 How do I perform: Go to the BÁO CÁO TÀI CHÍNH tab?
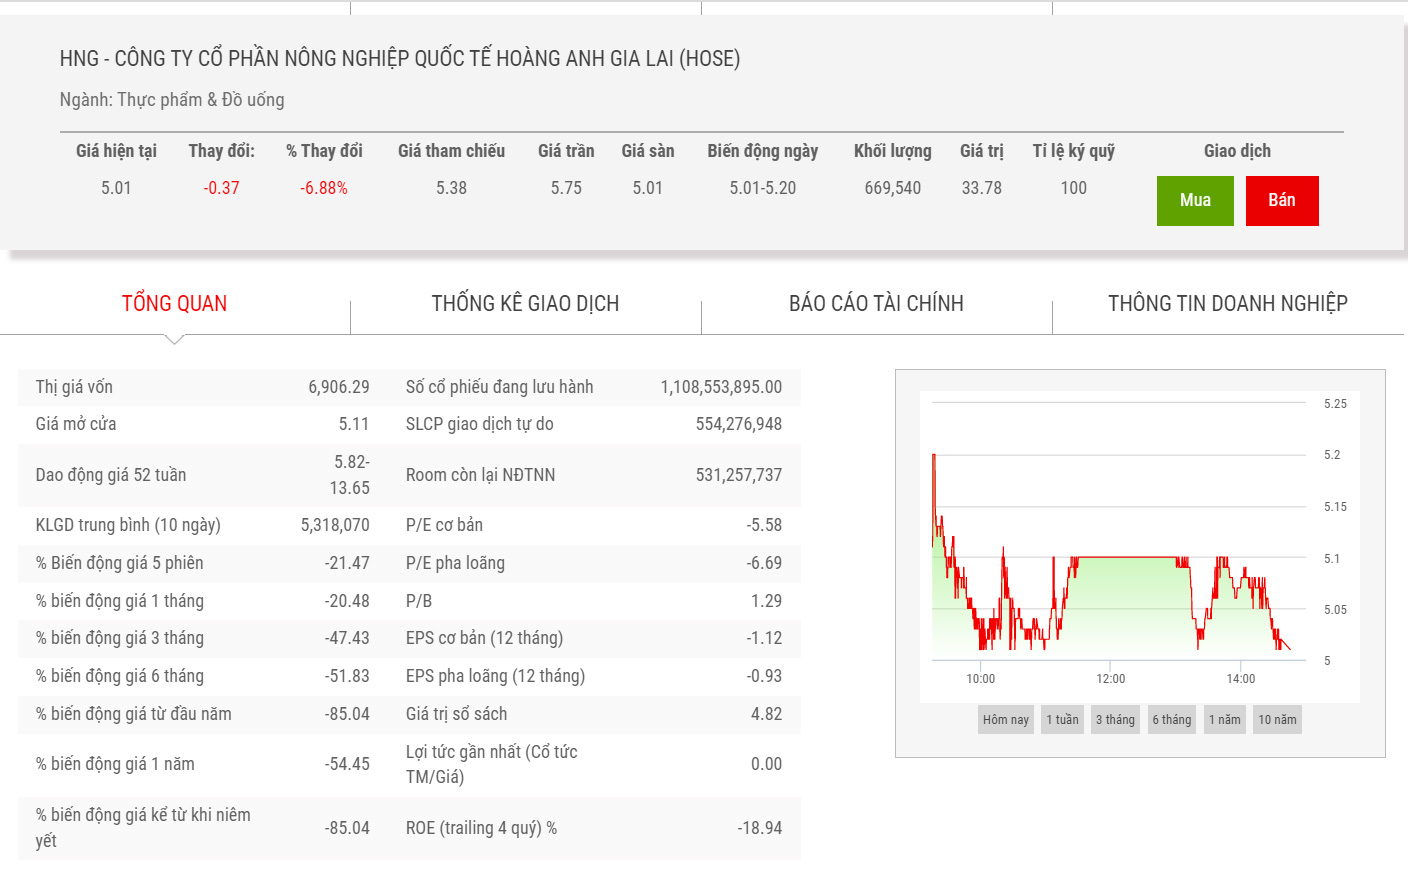[876, 304]
